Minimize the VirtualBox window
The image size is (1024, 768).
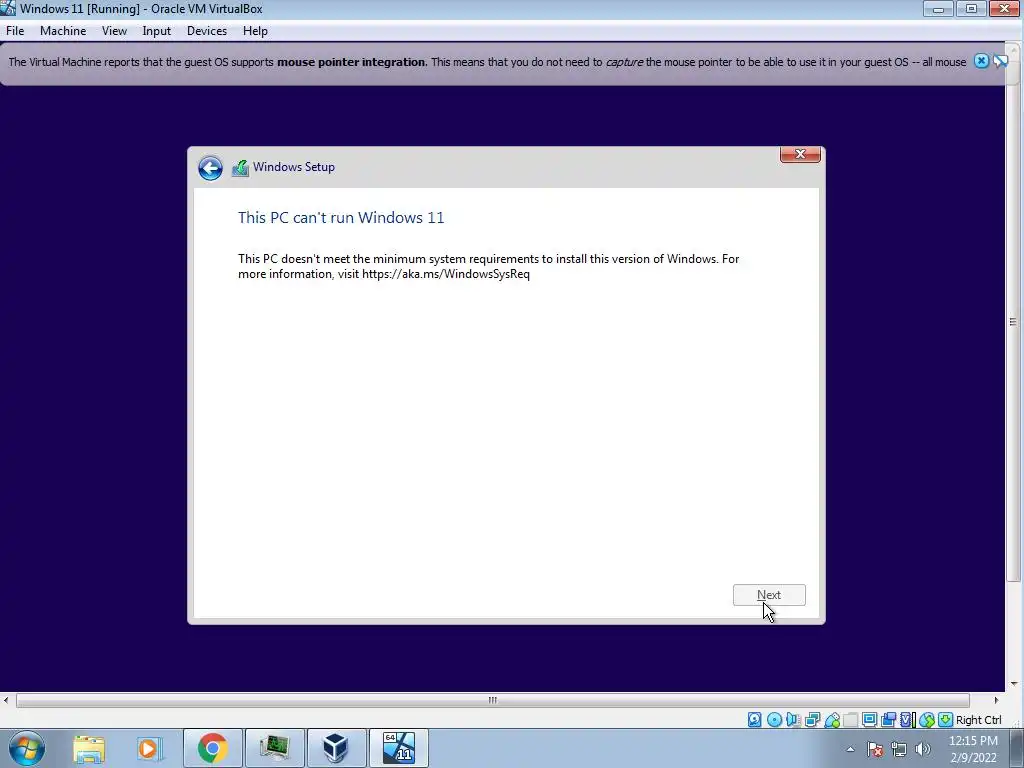(938, 8)
